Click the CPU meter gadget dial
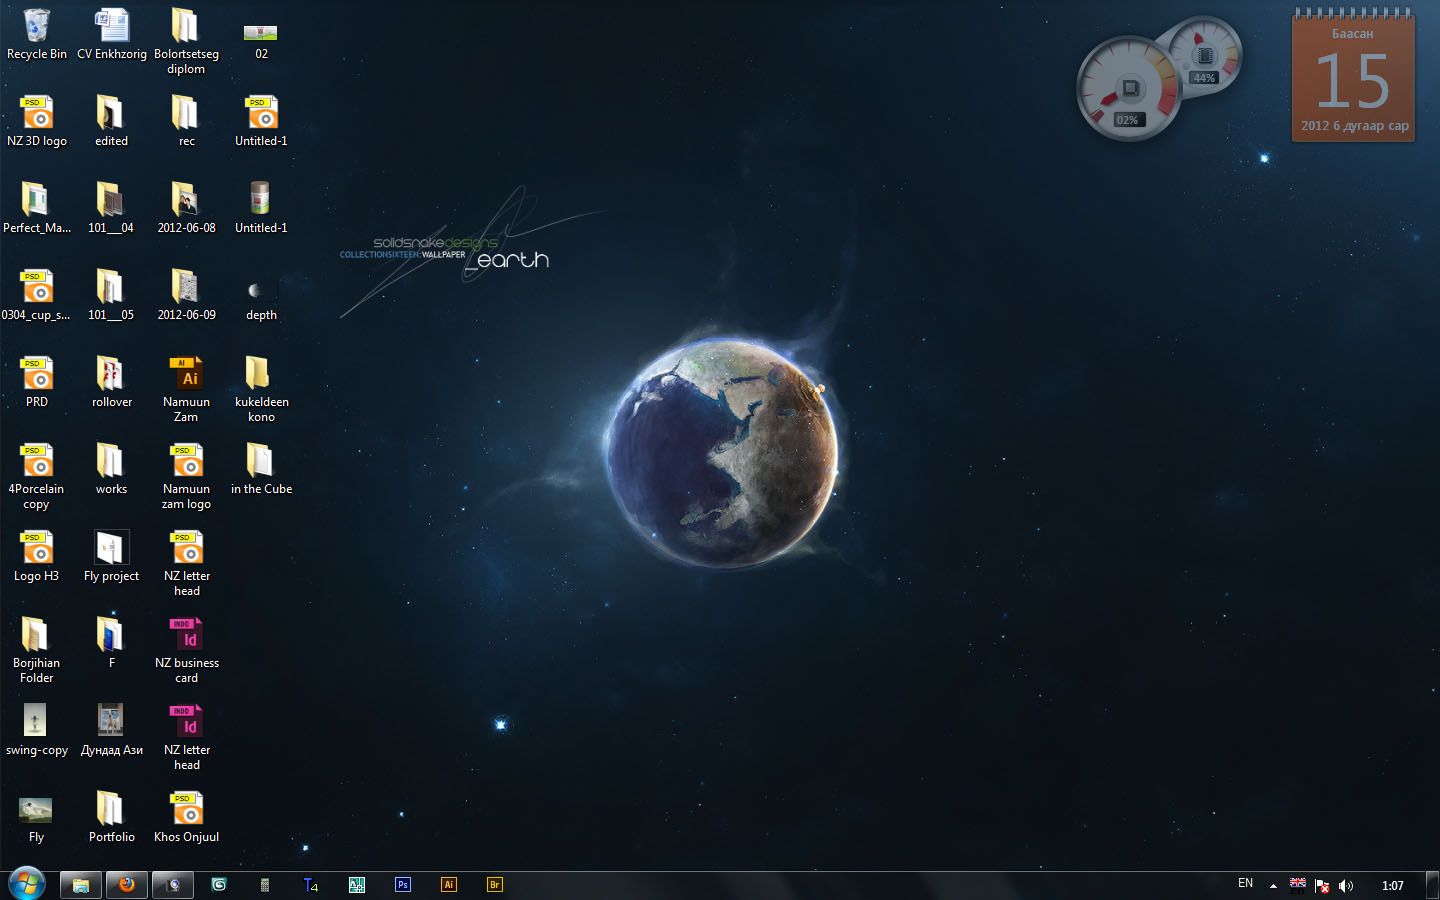Image resolution: width=1440 pixels, height=900 pixels. (1128, 90)
